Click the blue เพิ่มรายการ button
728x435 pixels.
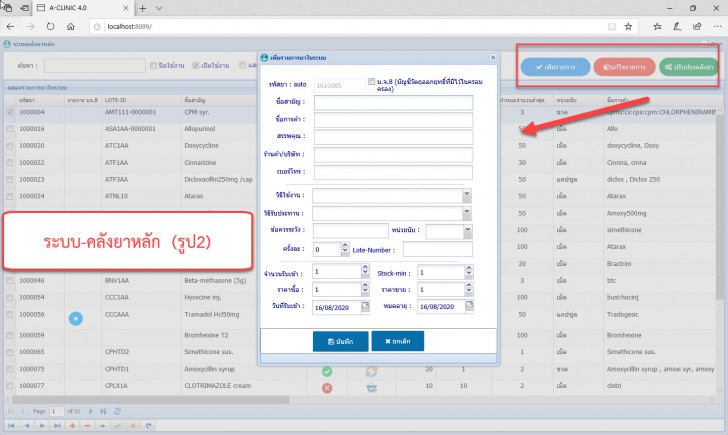tap(555, 67)
